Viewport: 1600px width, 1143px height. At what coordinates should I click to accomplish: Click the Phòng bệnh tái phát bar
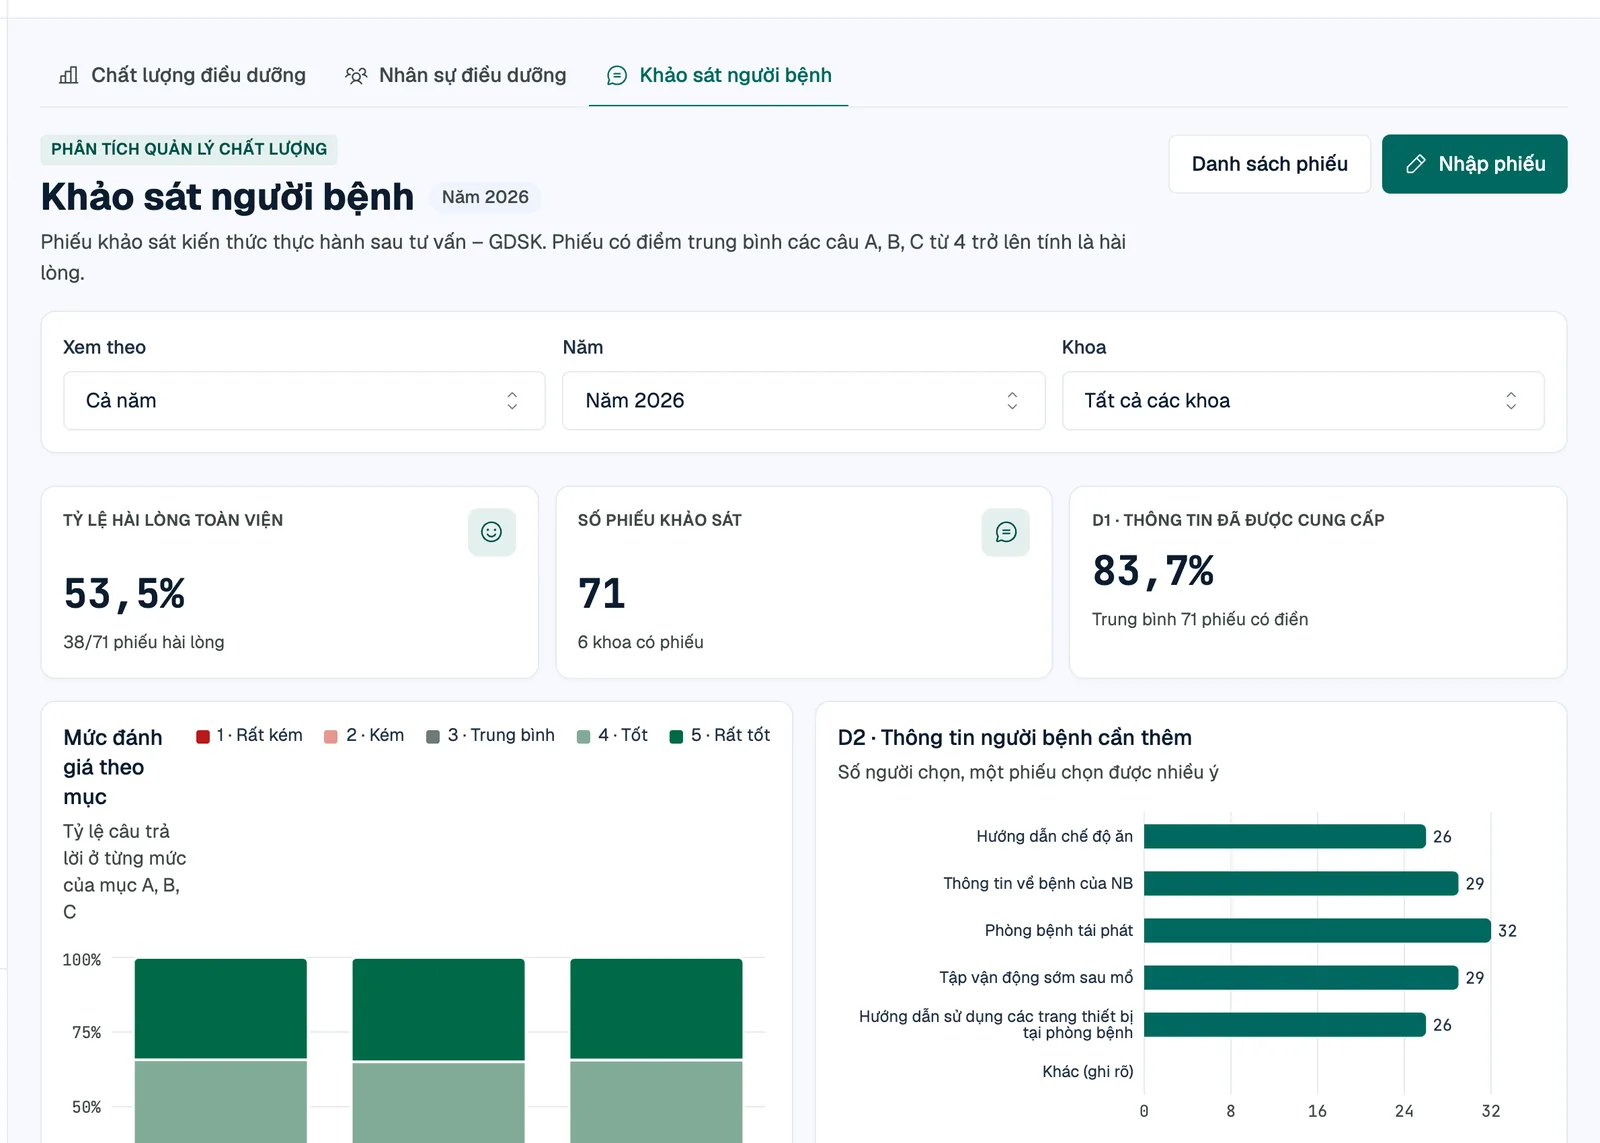point(1317,931)
